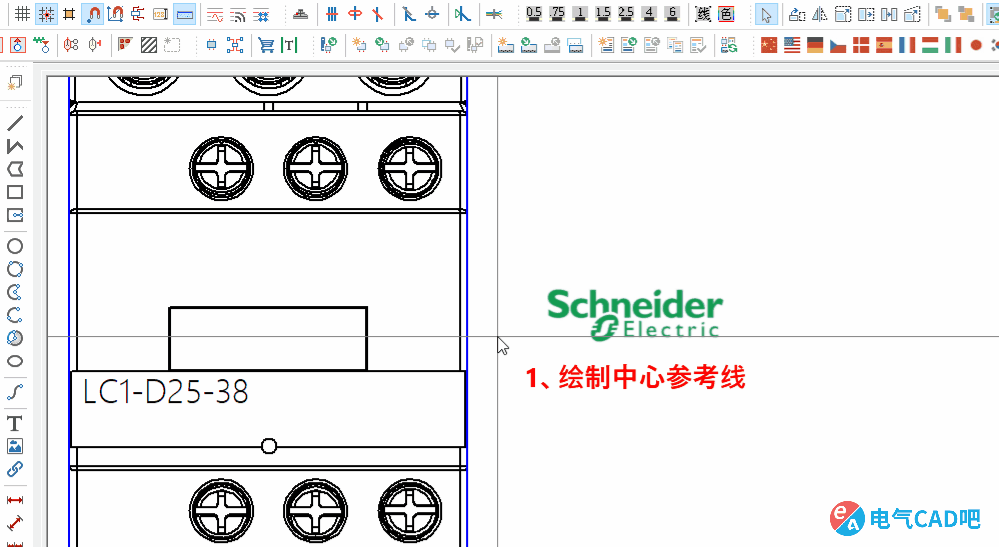
Task: Select the Circle through three points tool
Action: pos(15,269)
